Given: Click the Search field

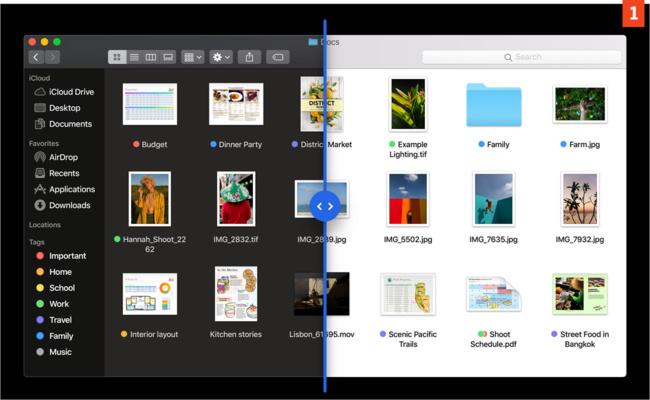Looking at the screenshot, I should [521, 57].
